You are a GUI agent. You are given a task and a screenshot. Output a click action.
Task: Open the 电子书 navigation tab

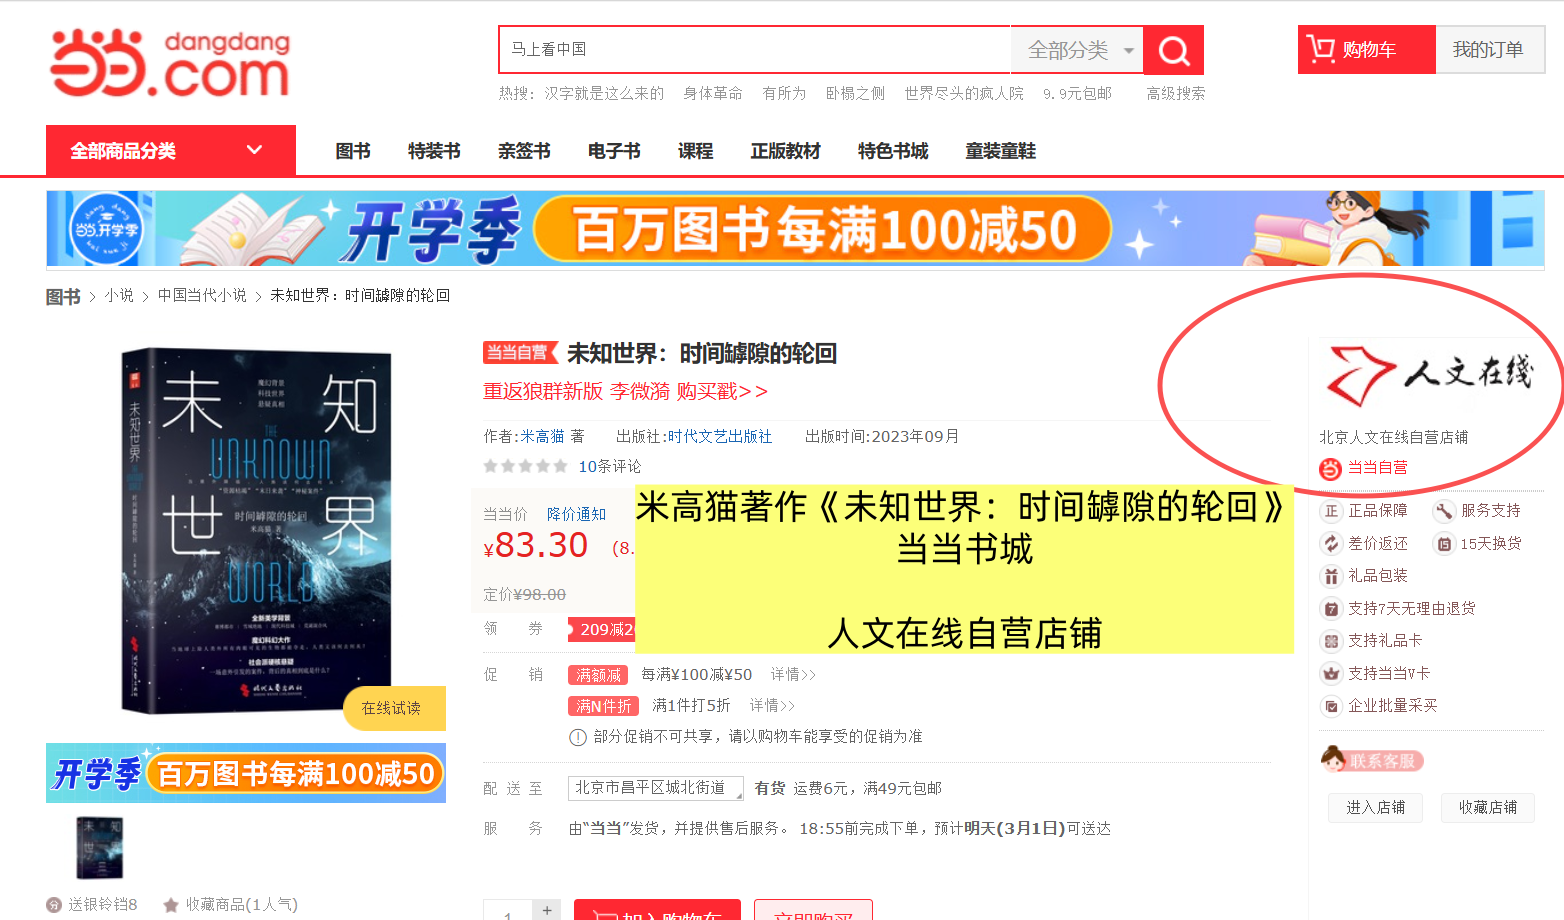coord(614,151)
